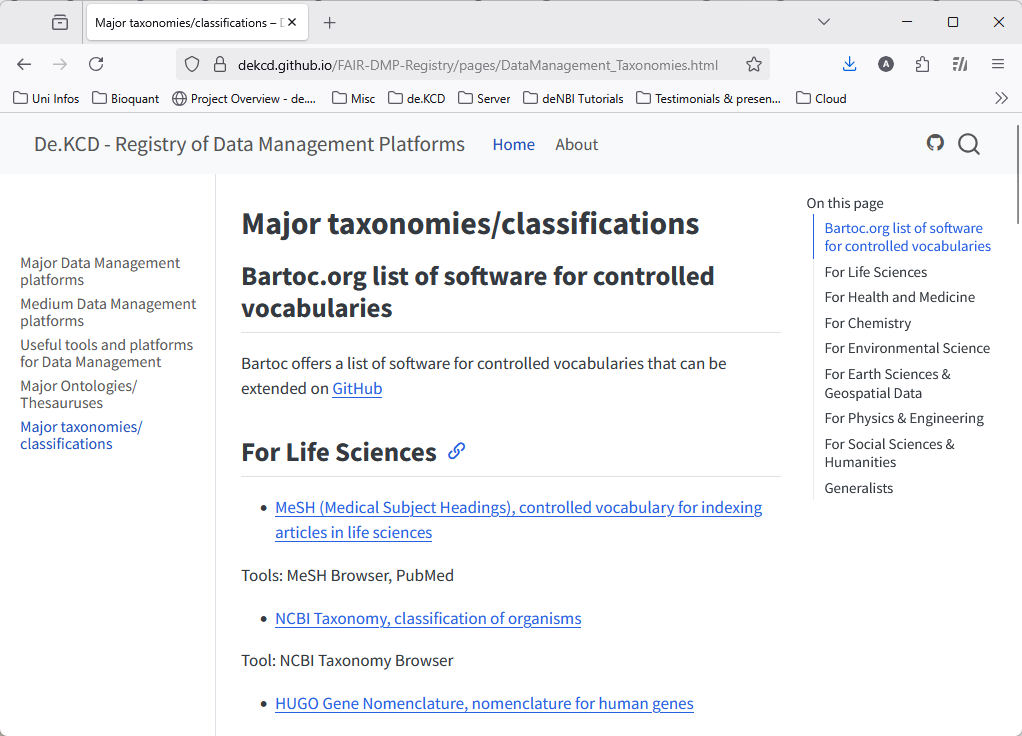The image size is (1022, 736).
Task: Switch to the About page
Action: (x=576, y=144)
